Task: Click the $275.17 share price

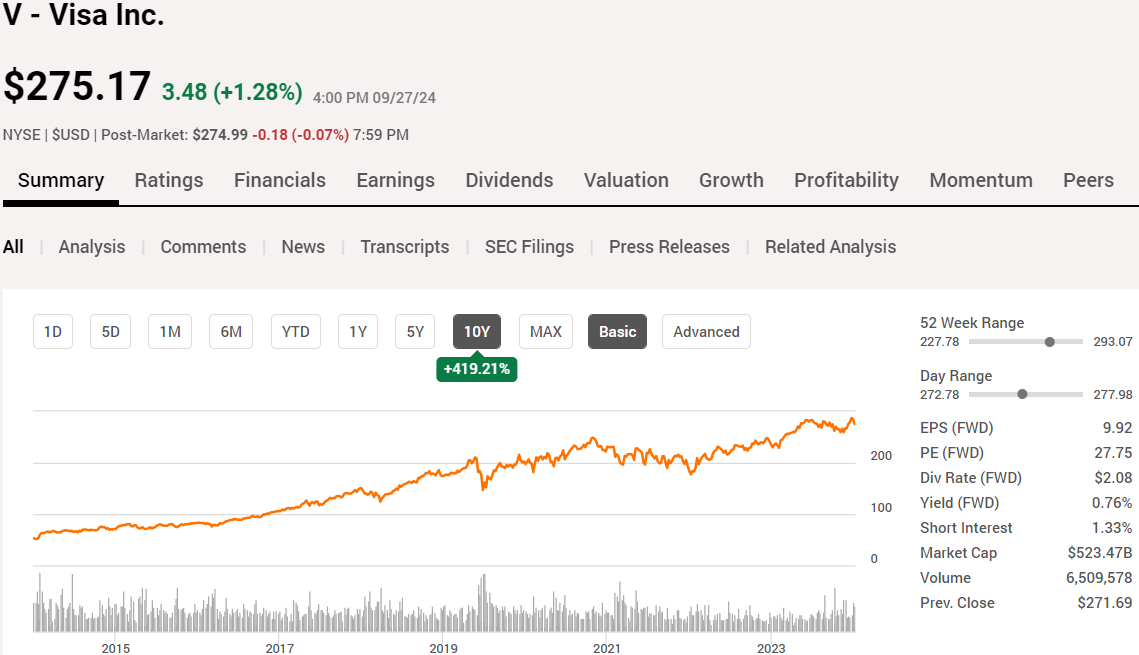Action: click(x=77, y=86)
